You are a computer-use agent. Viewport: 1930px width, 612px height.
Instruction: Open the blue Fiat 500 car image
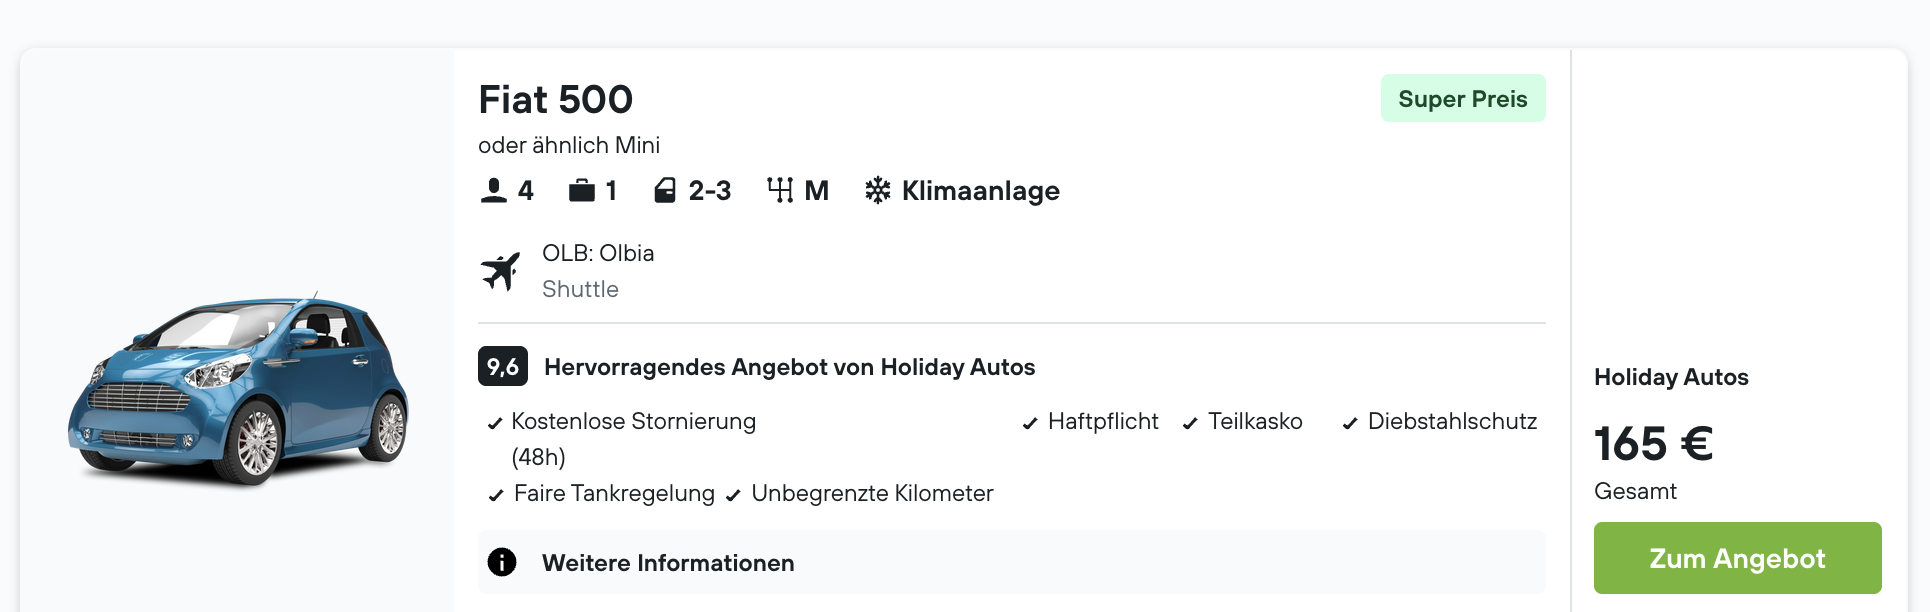tap(238, 390)
